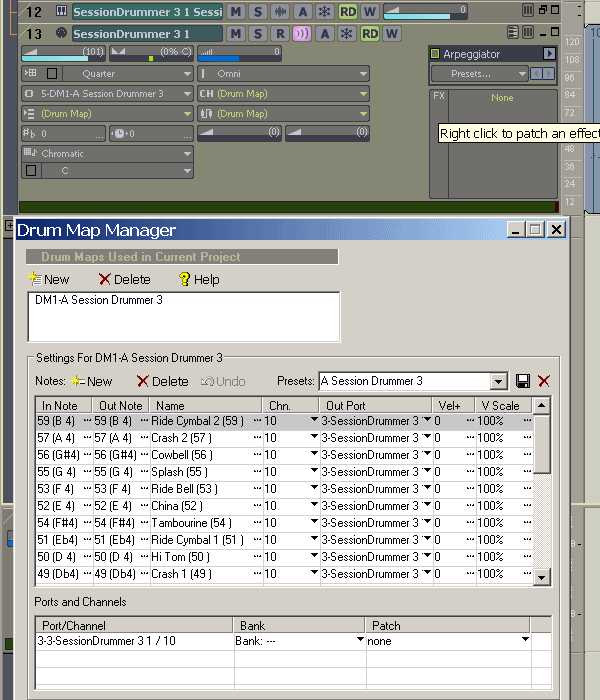Open the drum map Presets dropdown
The width and height of the screenshot is (600, 700).
click(x=499, y=381)
